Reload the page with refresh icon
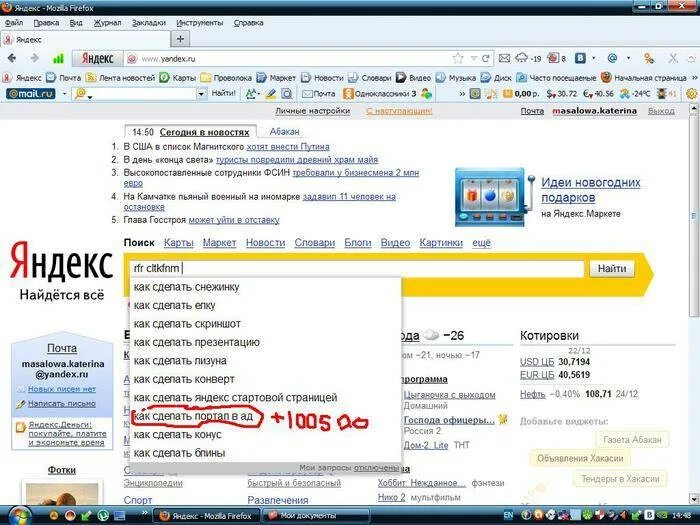The width and height of the screenshot is (700, 525). pos(485,58)
